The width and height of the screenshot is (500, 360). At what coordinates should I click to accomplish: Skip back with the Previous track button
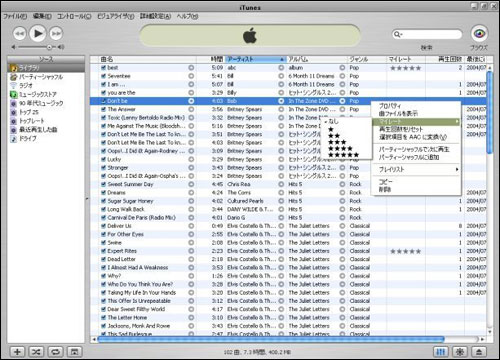point(19,34)
